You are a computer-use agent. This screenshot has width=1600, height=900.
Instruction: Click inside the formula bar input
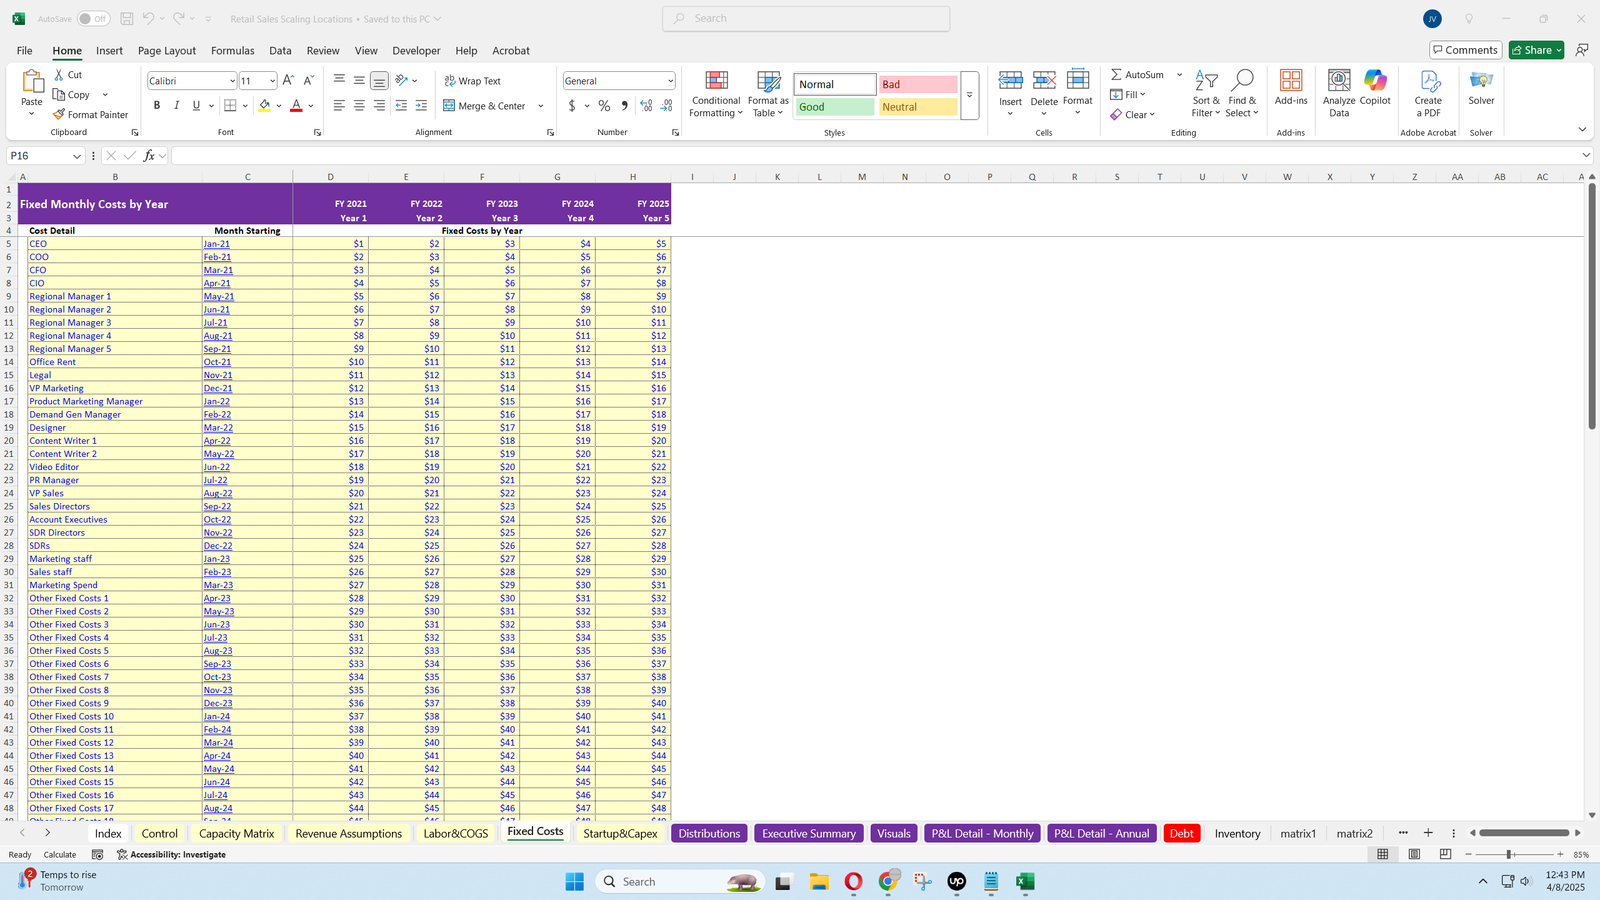870,156
